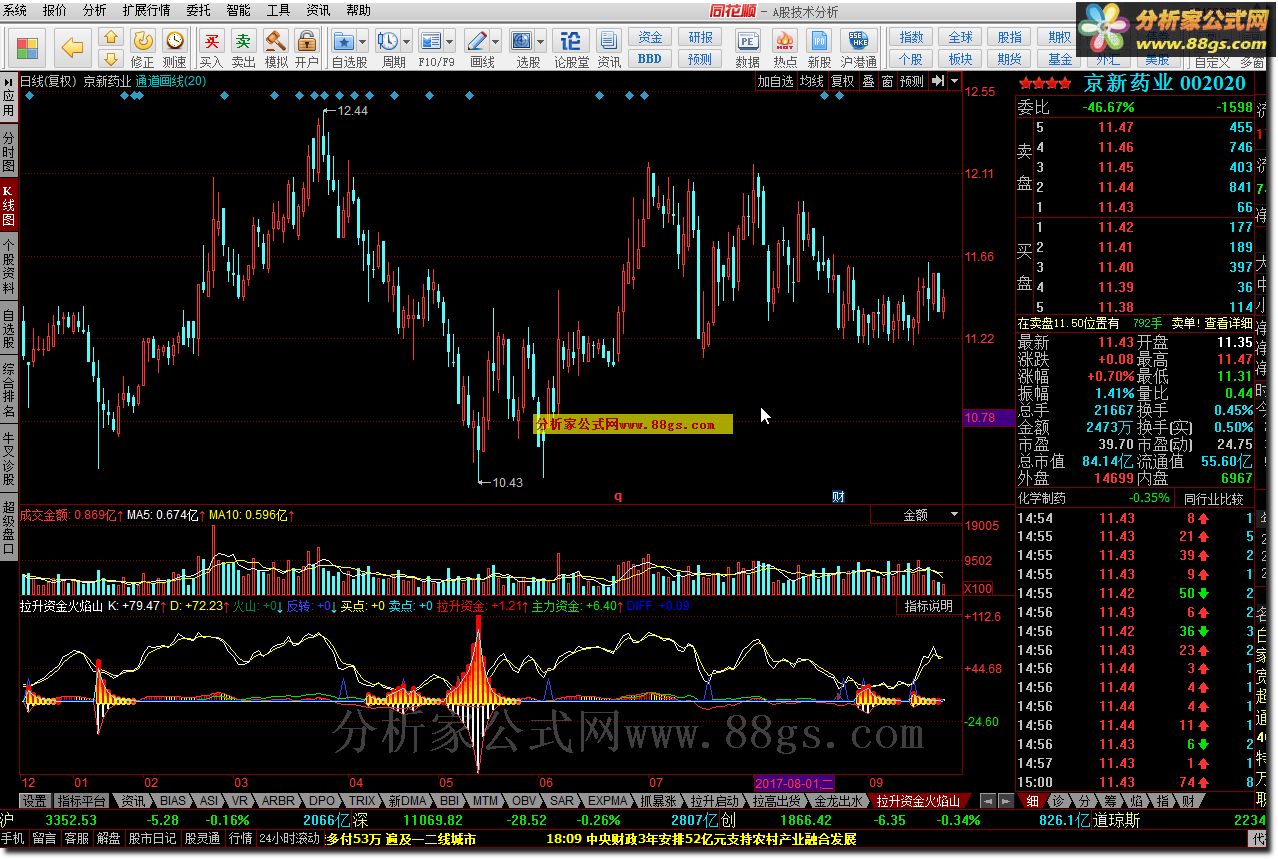This screenshot has width=1278, height=859.
Task: Collapse the left sidebar arrow
Action: [x=8, y=83]
